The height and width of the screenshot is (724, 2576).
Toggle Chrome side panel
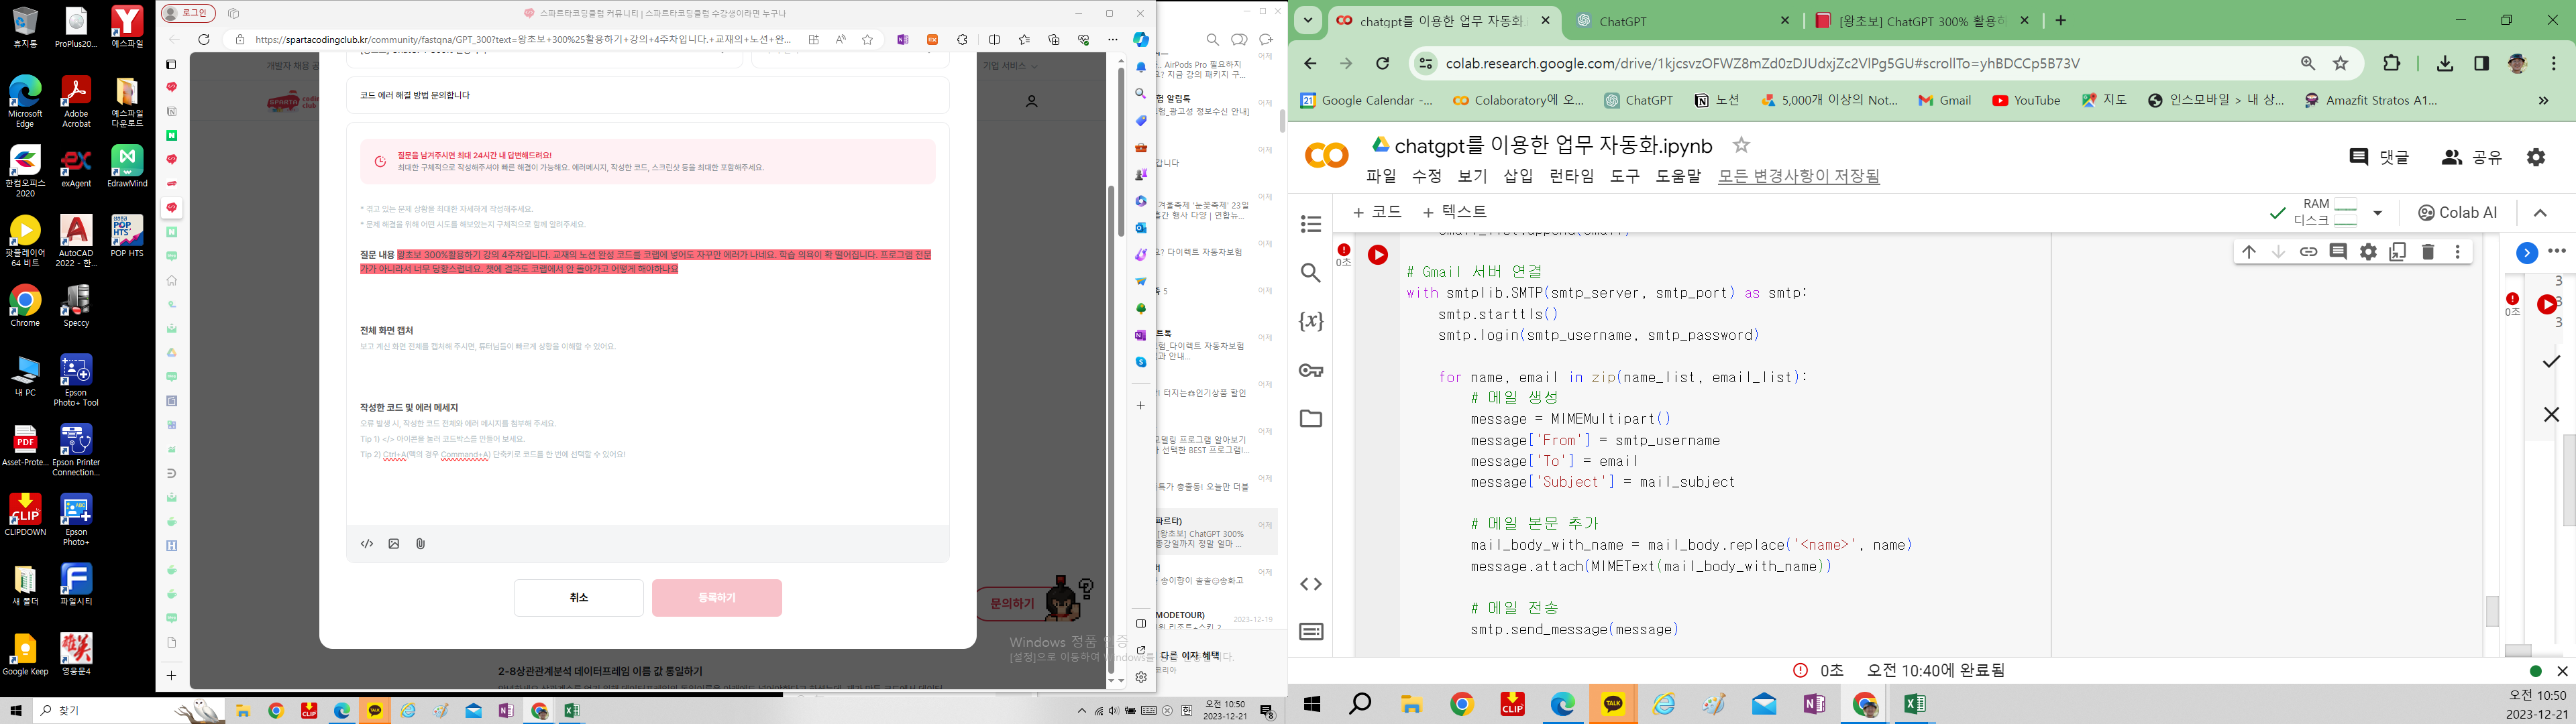pyautogui.click(x=2481, y=63)
